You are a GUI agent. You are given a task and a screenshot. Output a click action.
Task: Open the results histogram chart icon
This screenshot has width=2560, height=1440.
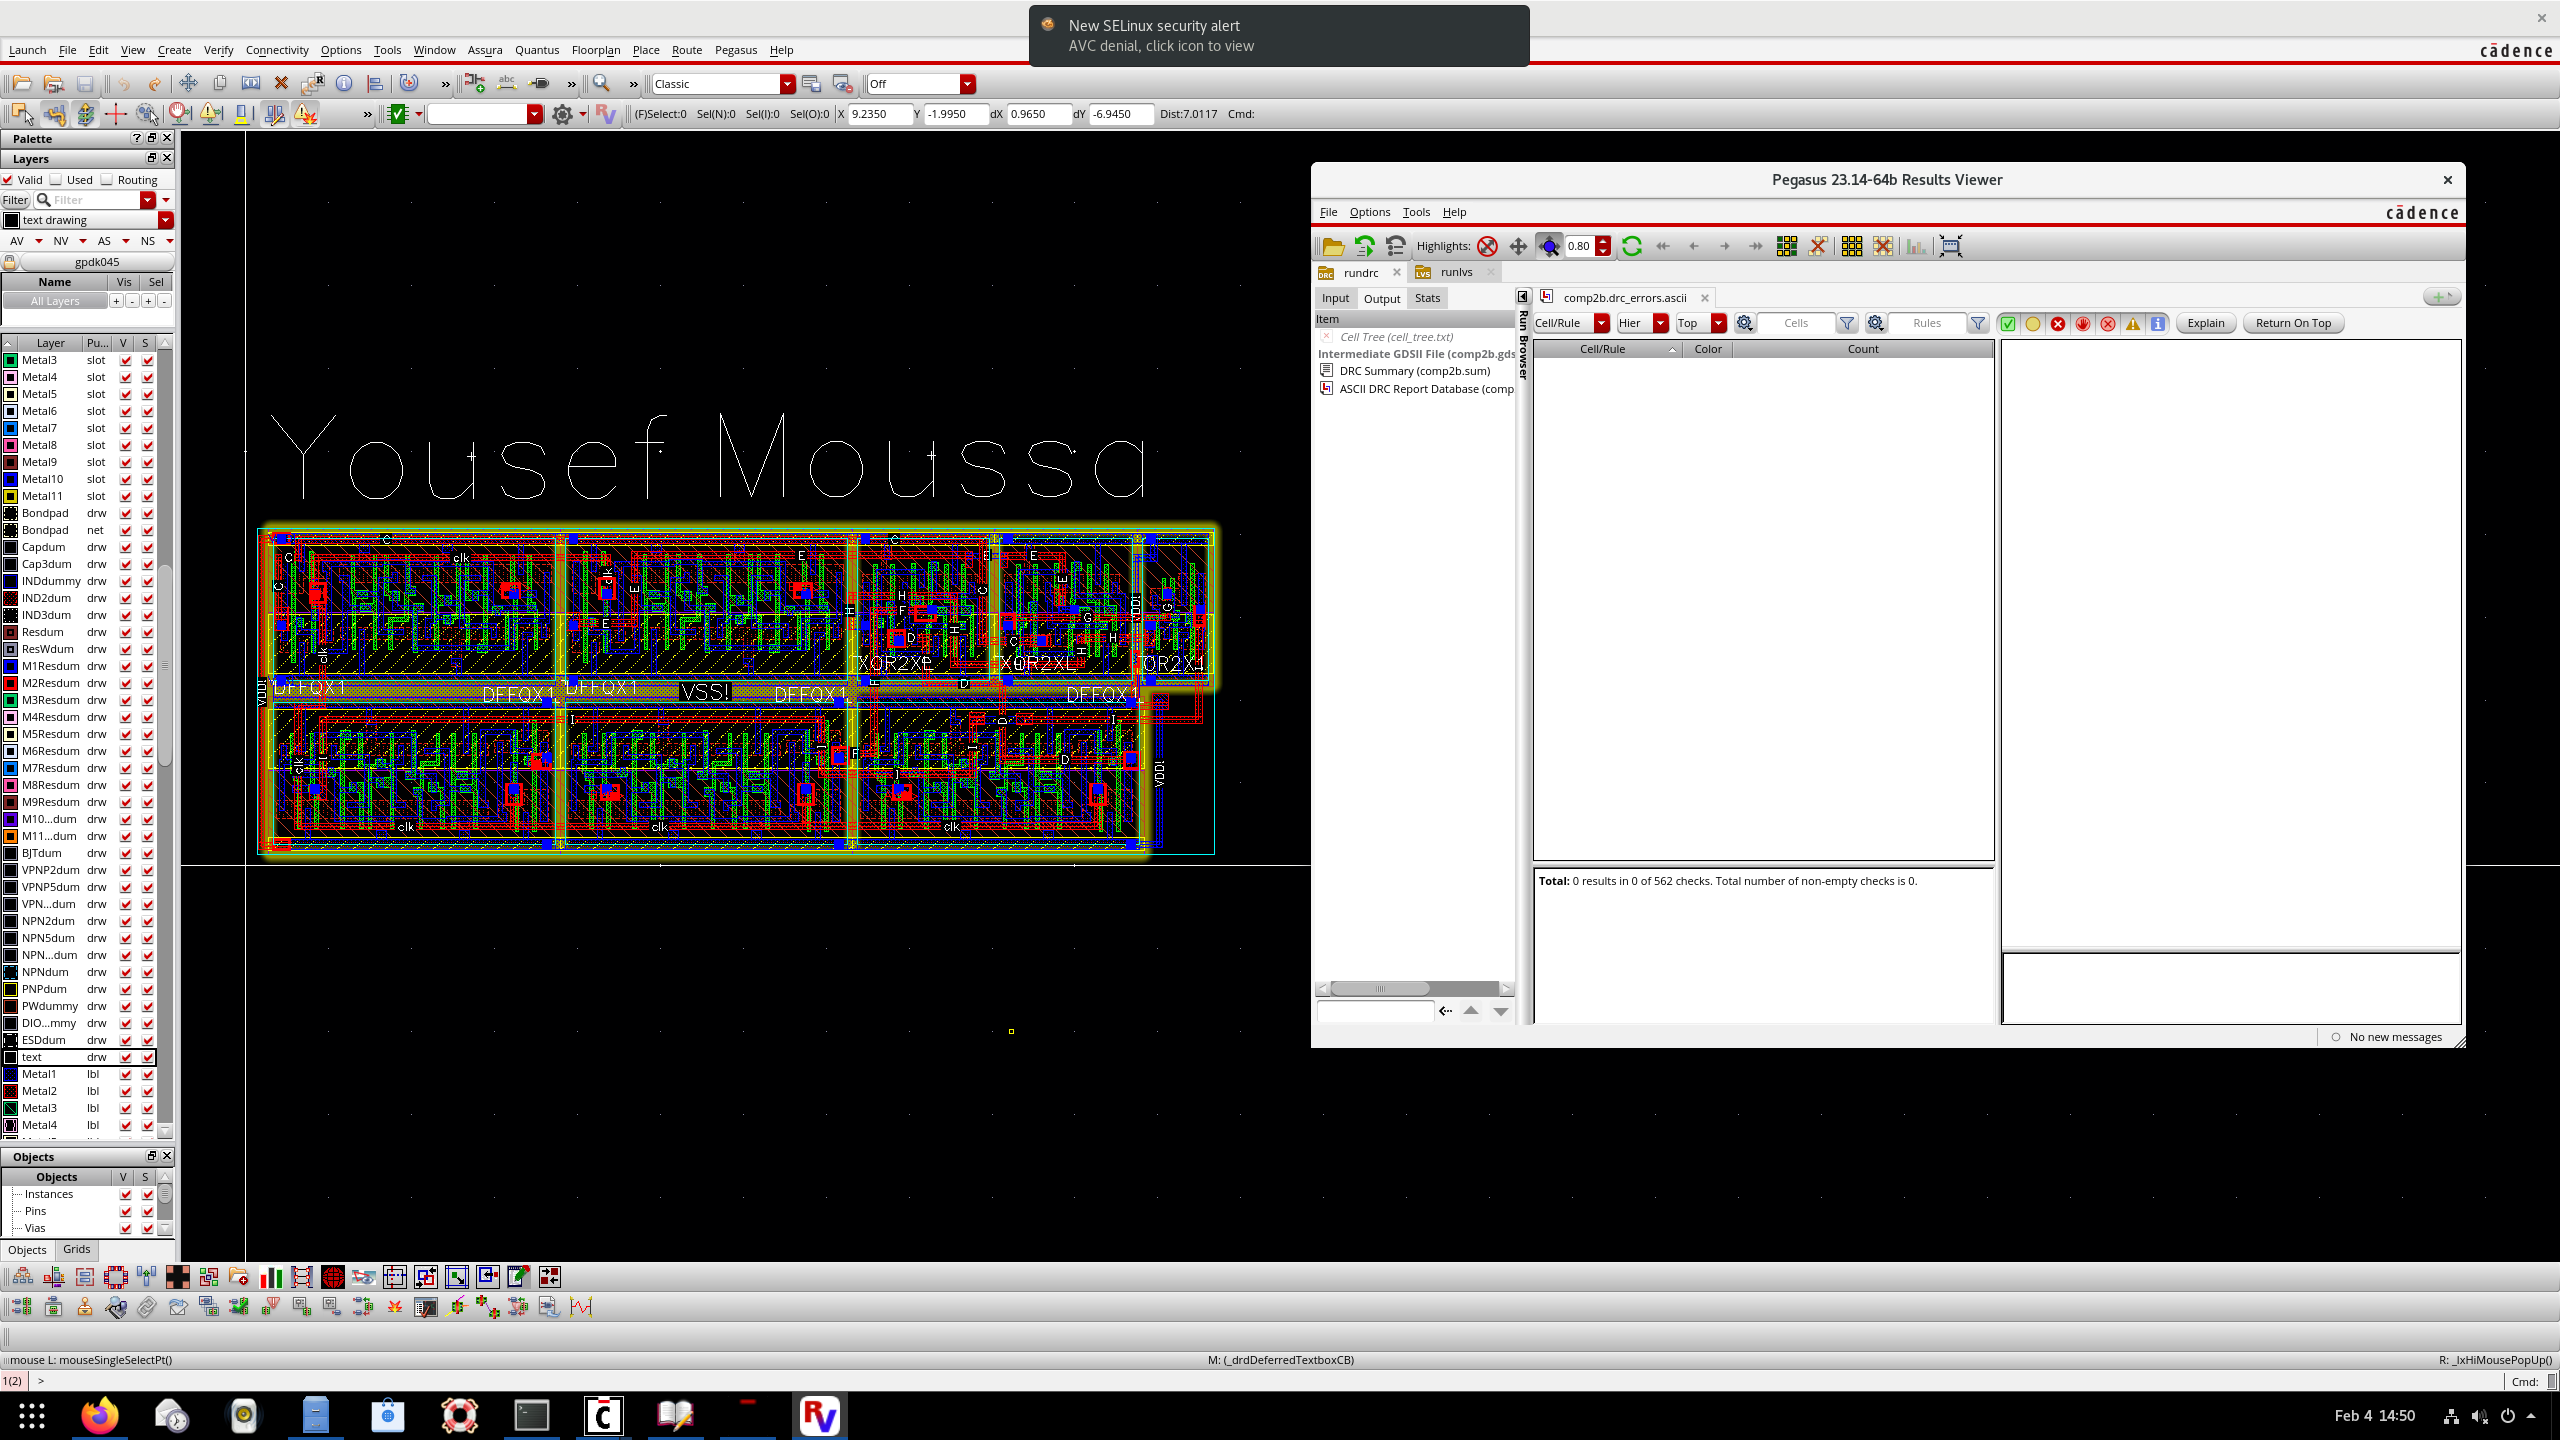(1915, 246)
